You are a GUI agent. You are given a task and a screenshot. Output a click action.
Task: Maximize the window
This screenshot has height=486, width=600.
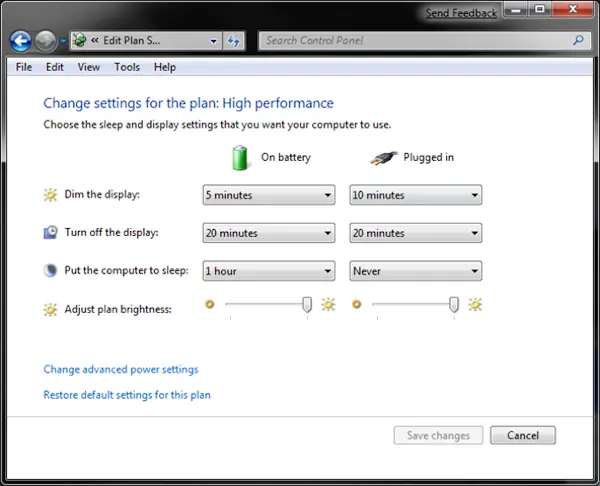[x=540, y=10]
